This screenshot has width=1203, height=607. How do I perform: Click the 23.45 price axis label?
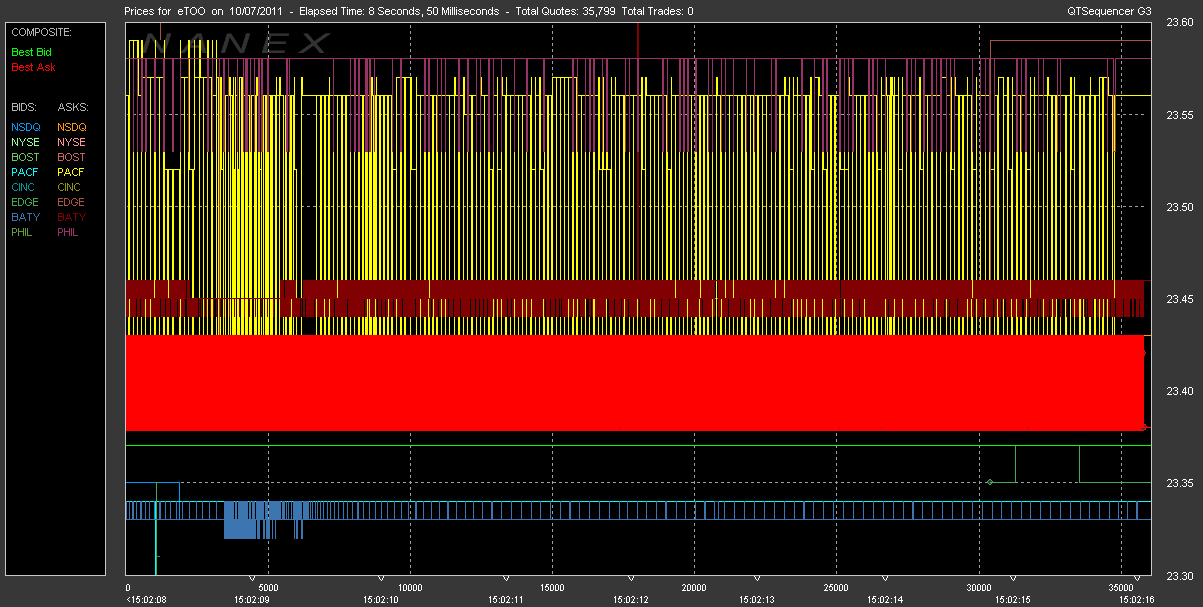click(x=1180, y=299)
